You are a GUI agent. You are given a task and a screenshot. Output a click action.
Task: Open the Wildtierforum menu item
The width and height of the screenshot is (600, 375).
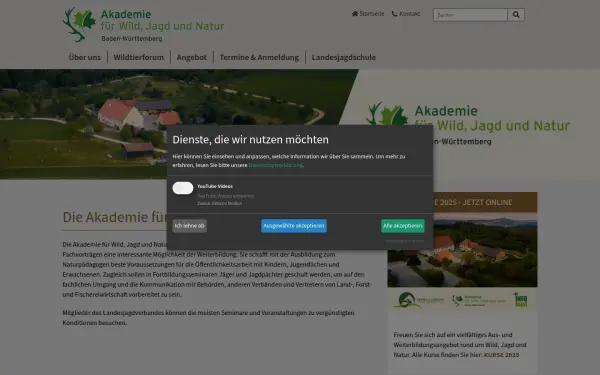coord(139,57)
